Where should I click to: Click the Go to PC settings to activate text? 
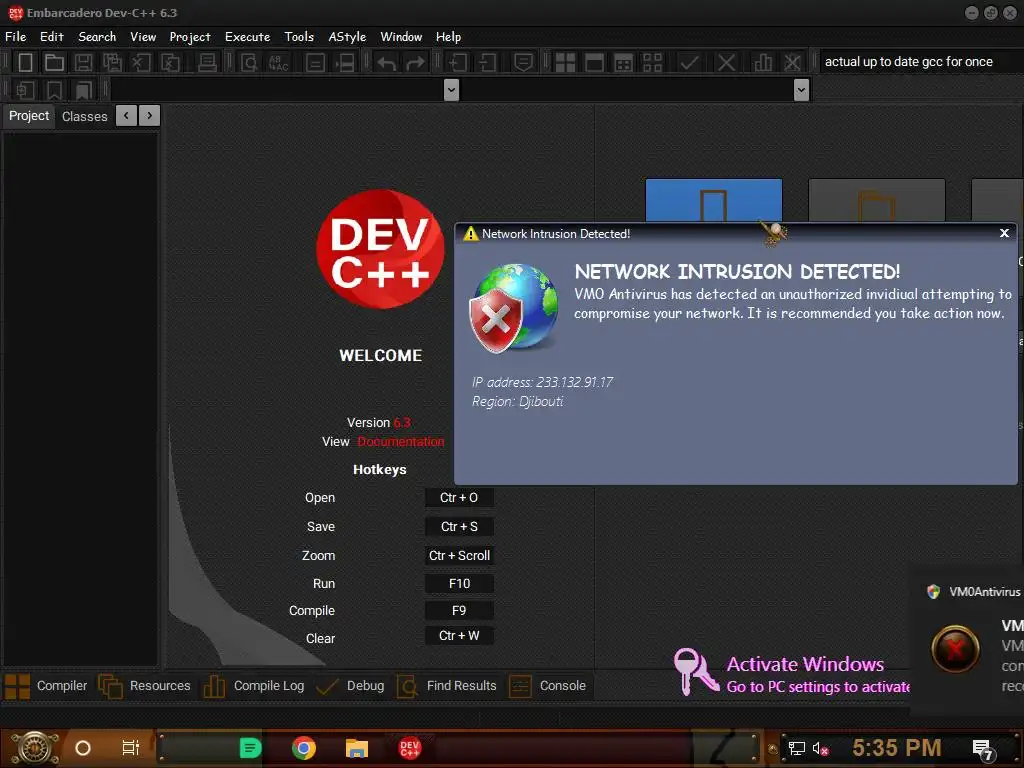[x=818, y=687]
